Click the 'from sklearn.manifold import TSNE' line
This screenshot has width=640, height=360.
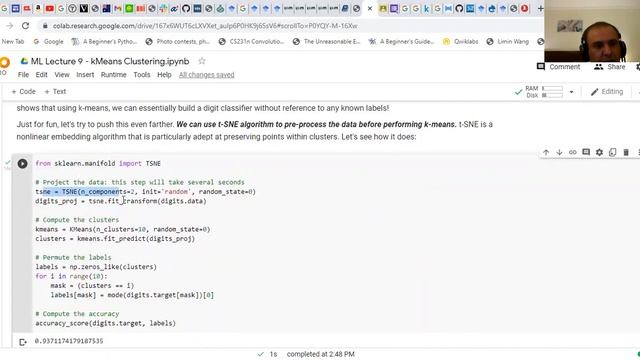(98, 163)
